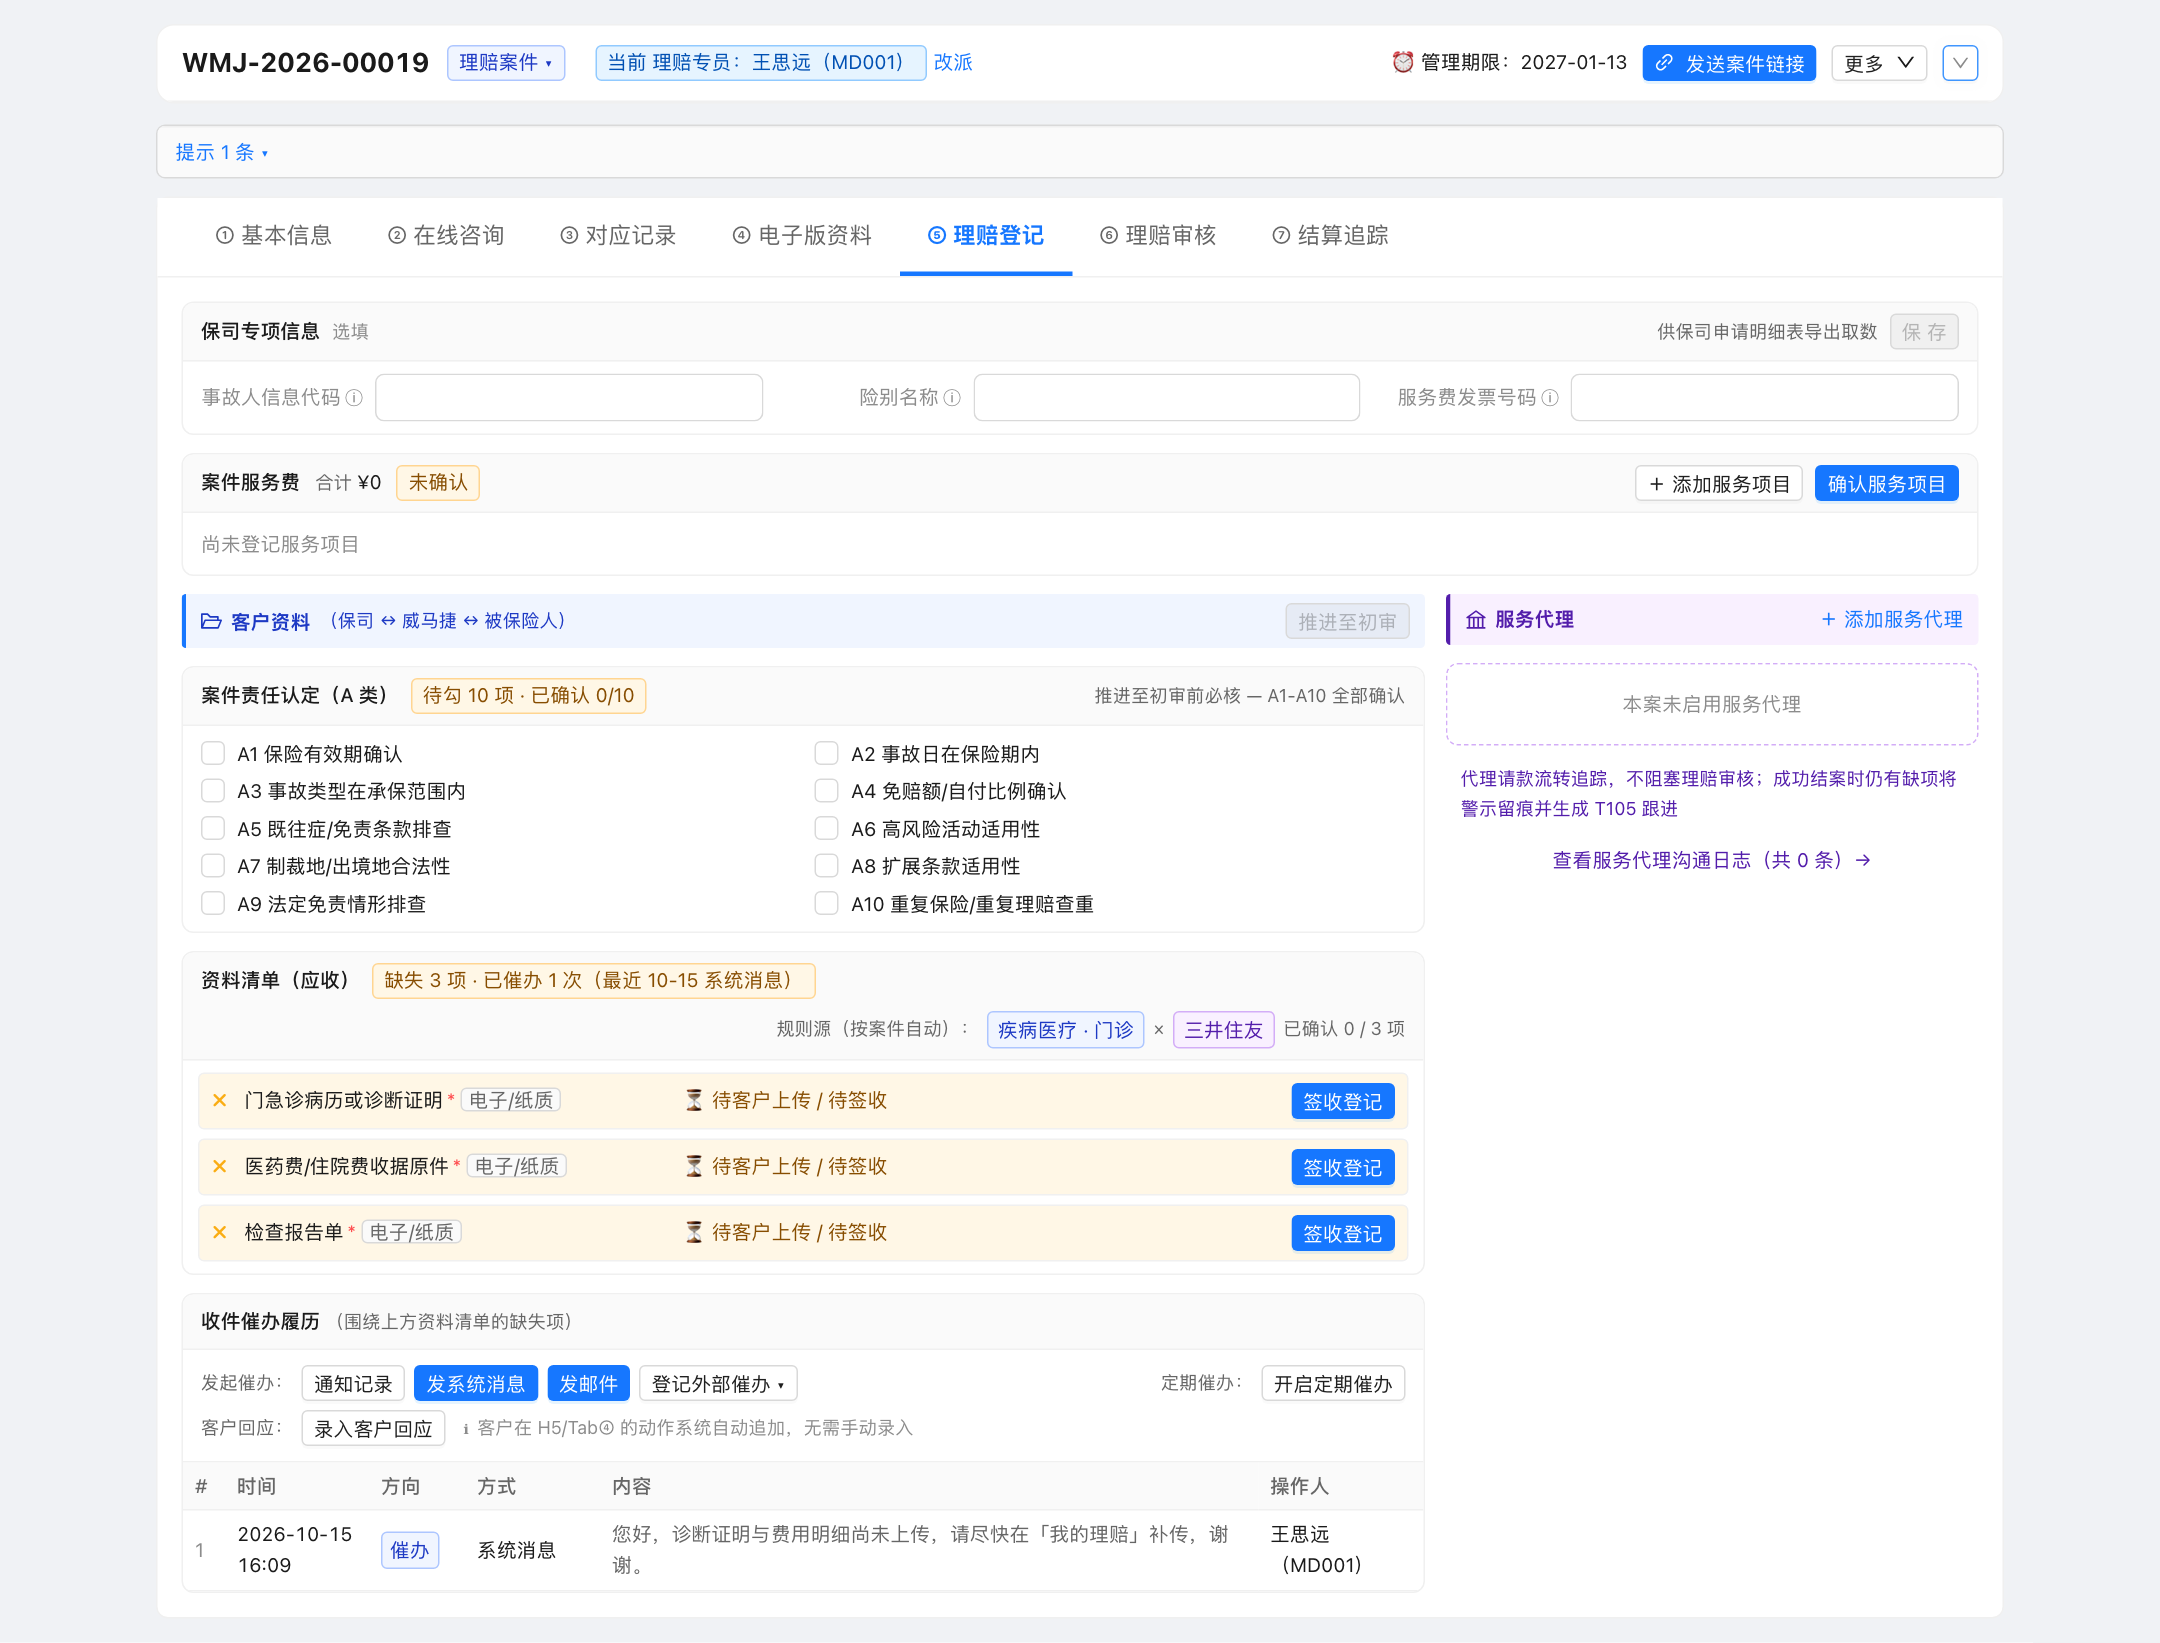
Task: Click the info icon next to 事故人信息代码
Action: (354, 398)
